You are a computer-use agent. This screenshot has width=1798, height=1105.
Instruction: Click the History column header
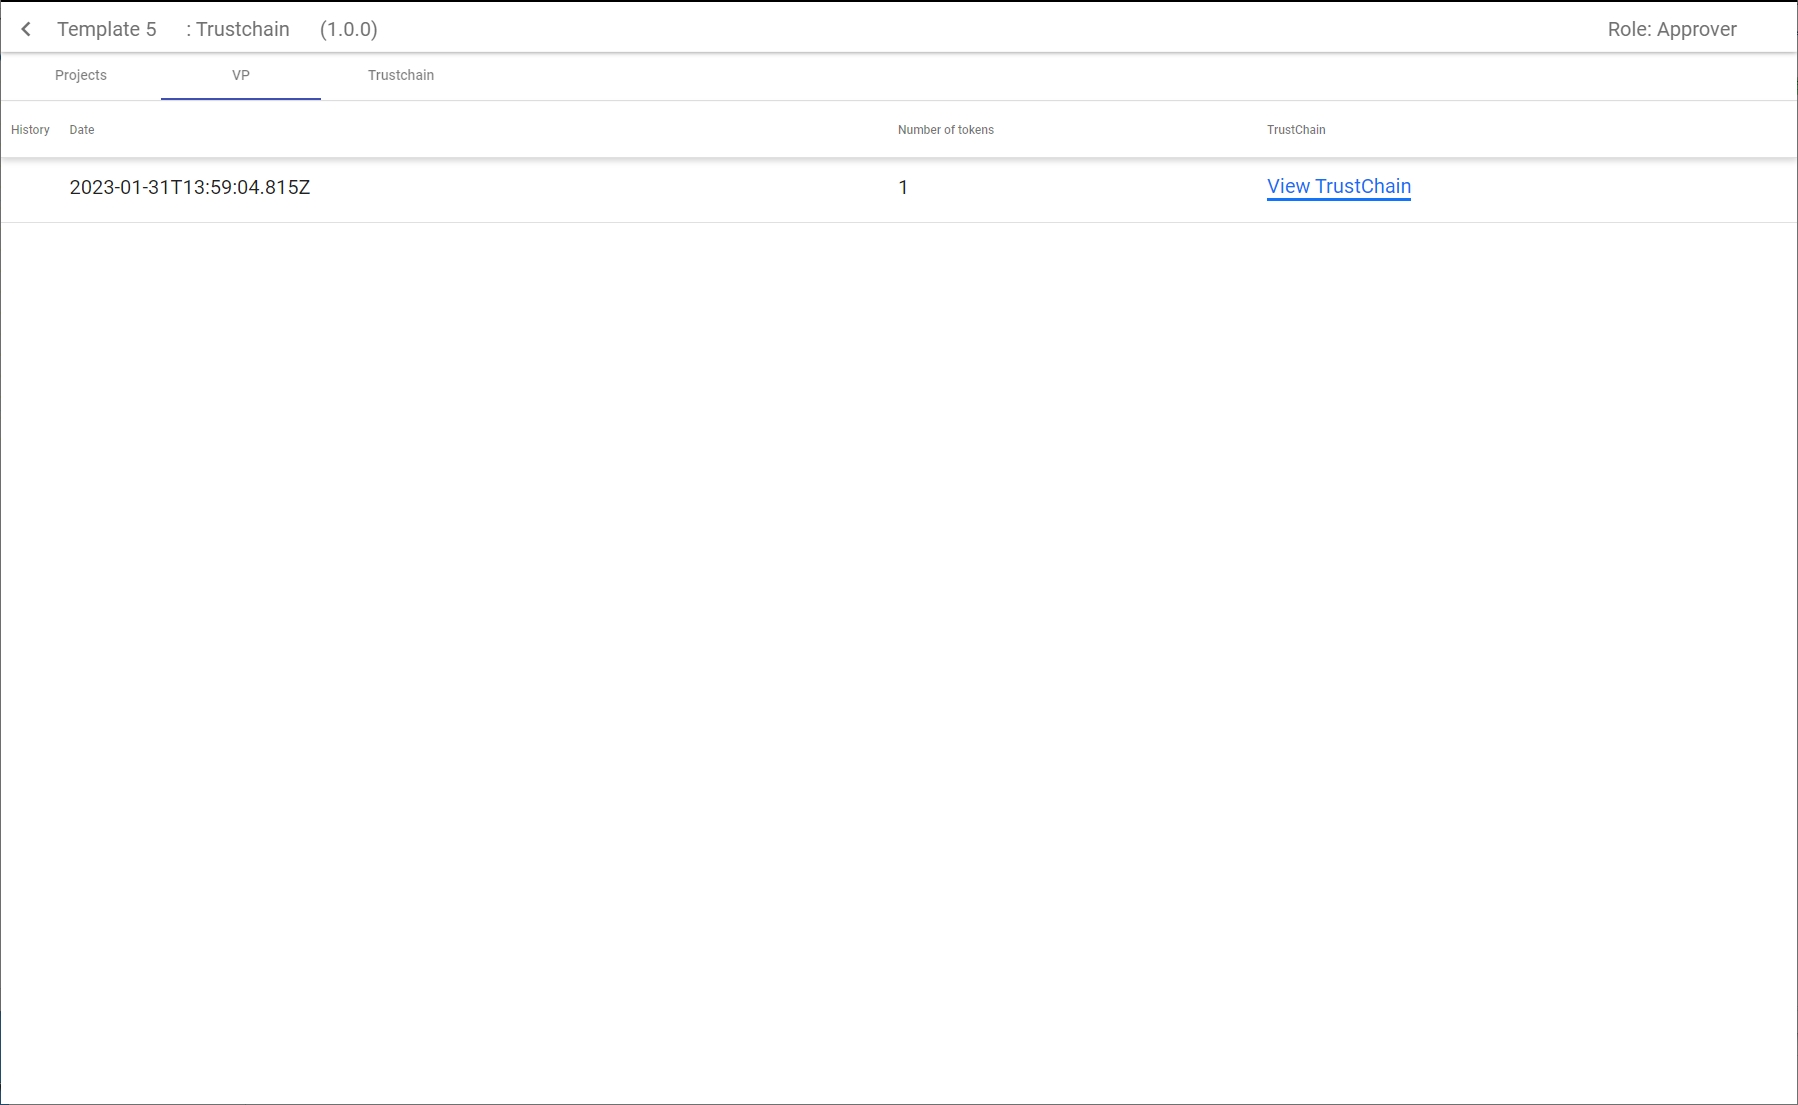click(30, 130)
